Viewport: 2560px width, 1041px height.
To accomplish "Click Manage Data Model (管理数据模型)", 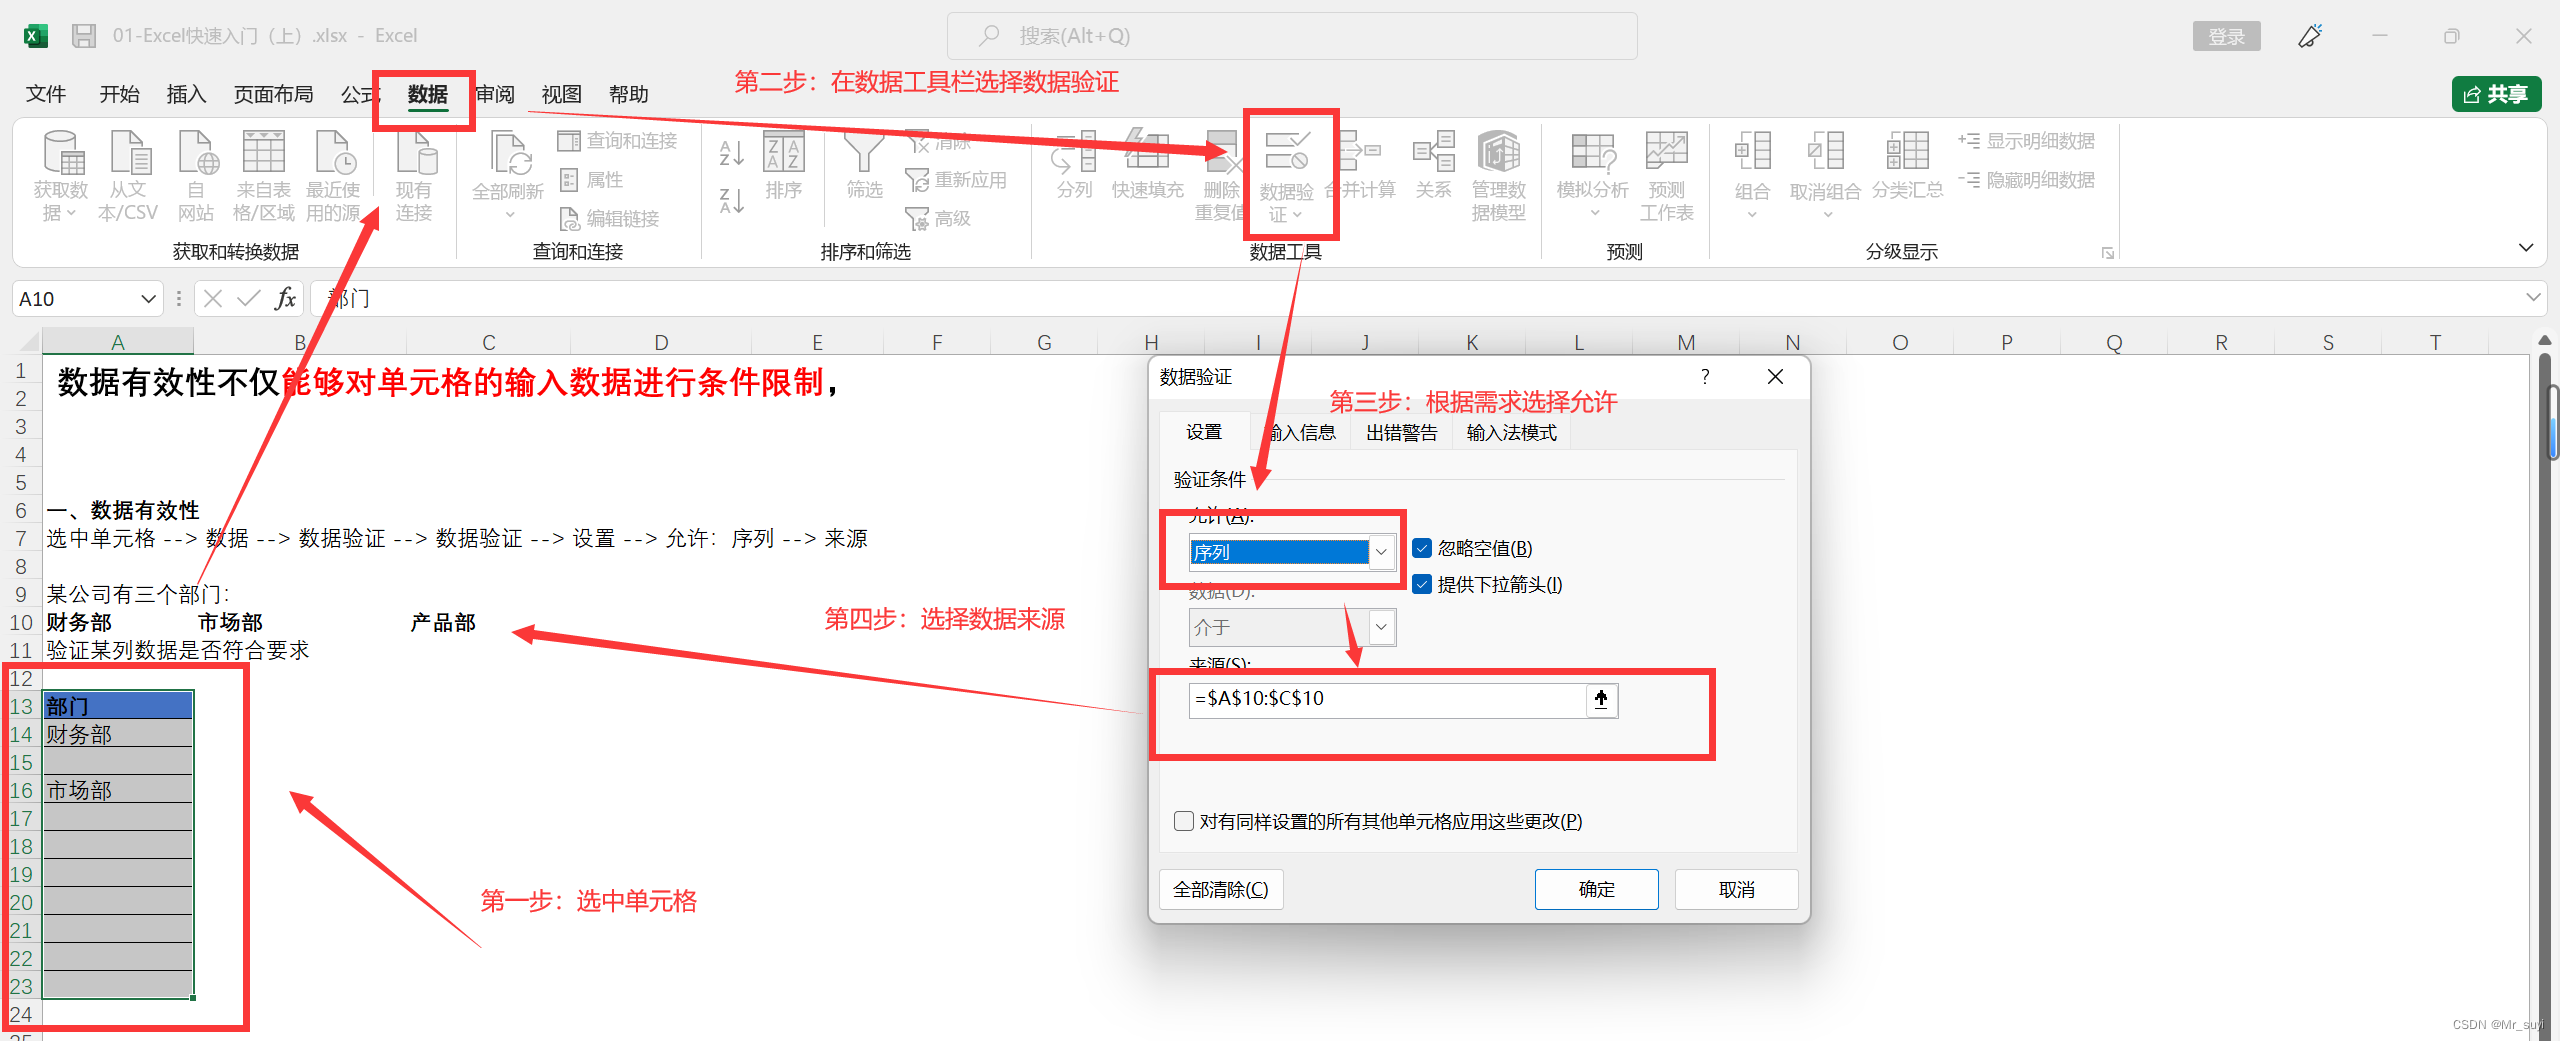I will [1498, 175].
